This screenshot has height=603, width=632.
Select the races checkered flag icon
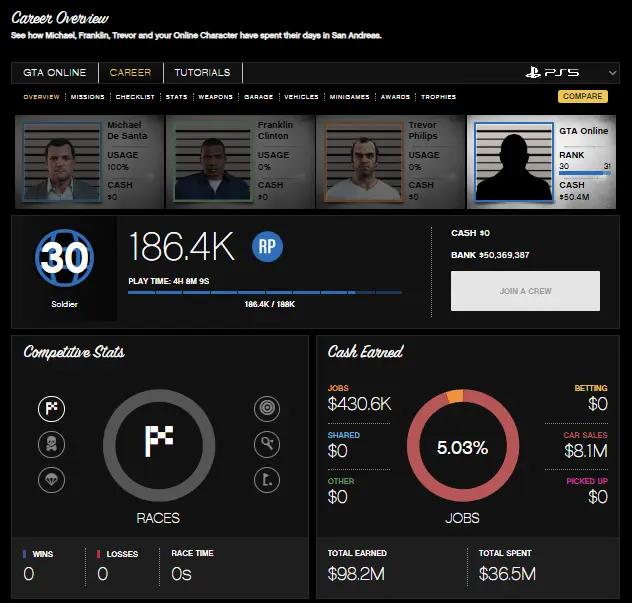coord(51,408)
